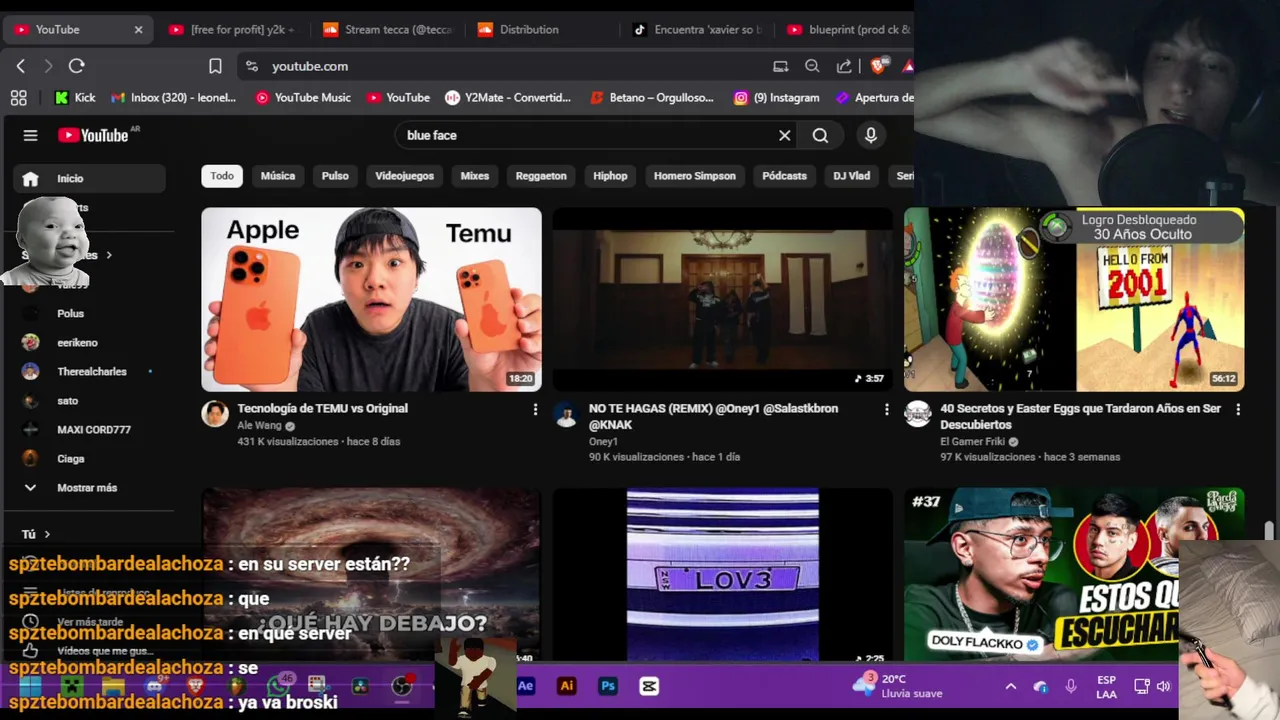The image size is (1280, 720).
Task: Launch Illustrator from the taskbar
Action: coord(567,686)
